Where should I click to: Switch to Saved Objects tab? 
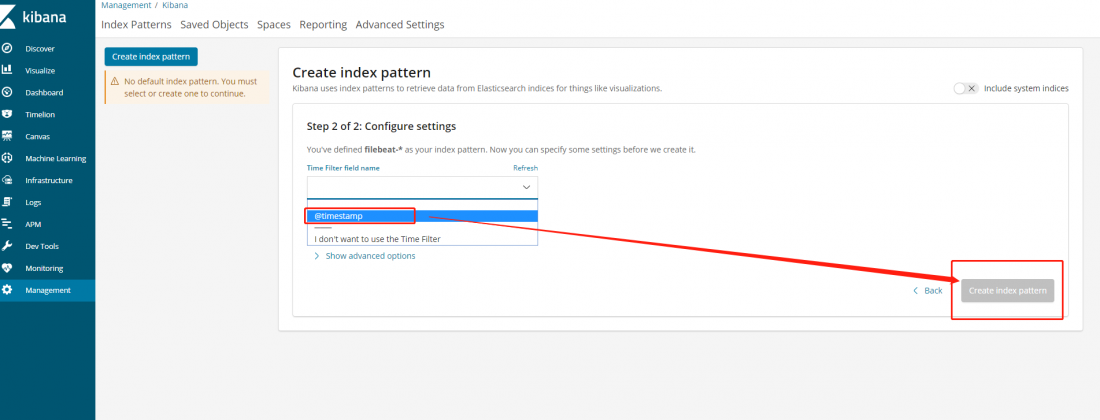click(x=214, y=25)
